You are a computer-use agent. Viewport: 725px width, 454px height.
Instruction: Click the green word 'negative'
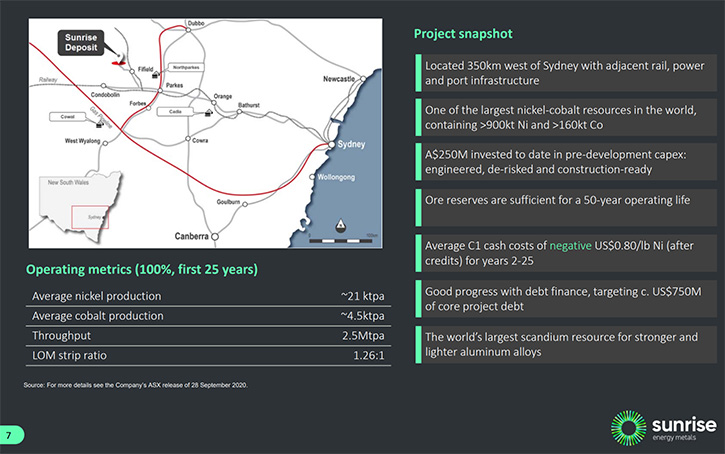[570, 245]
